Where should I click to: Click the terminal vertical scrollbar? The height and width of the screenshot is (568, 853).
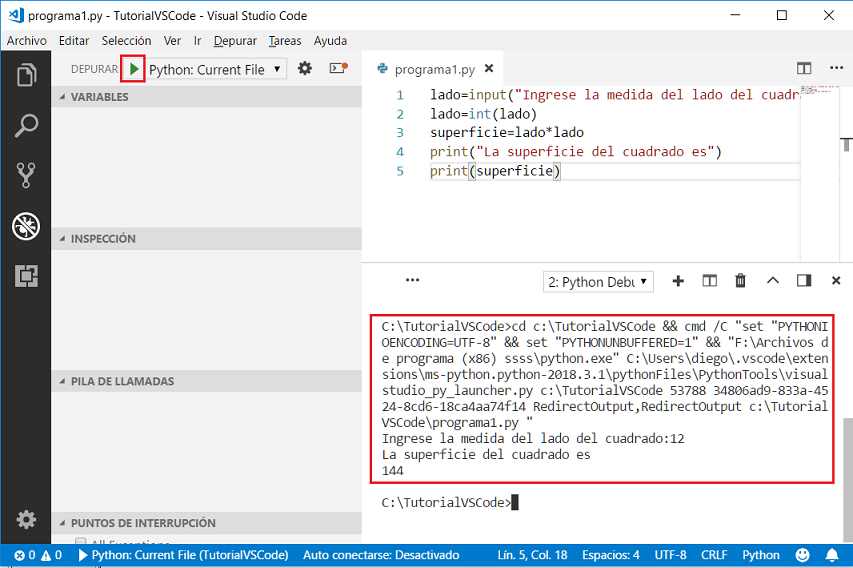[848, 479]
